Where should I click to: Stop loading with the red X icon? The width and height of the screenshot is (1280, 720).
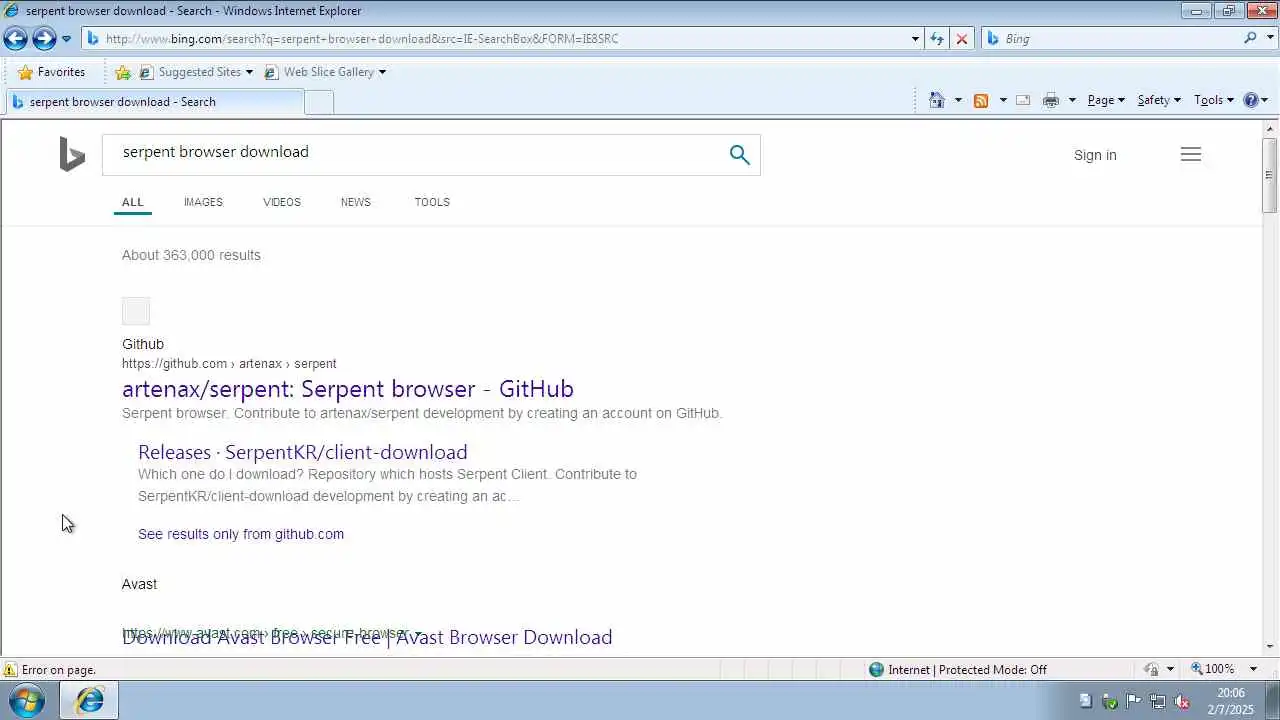coord(962,39)
